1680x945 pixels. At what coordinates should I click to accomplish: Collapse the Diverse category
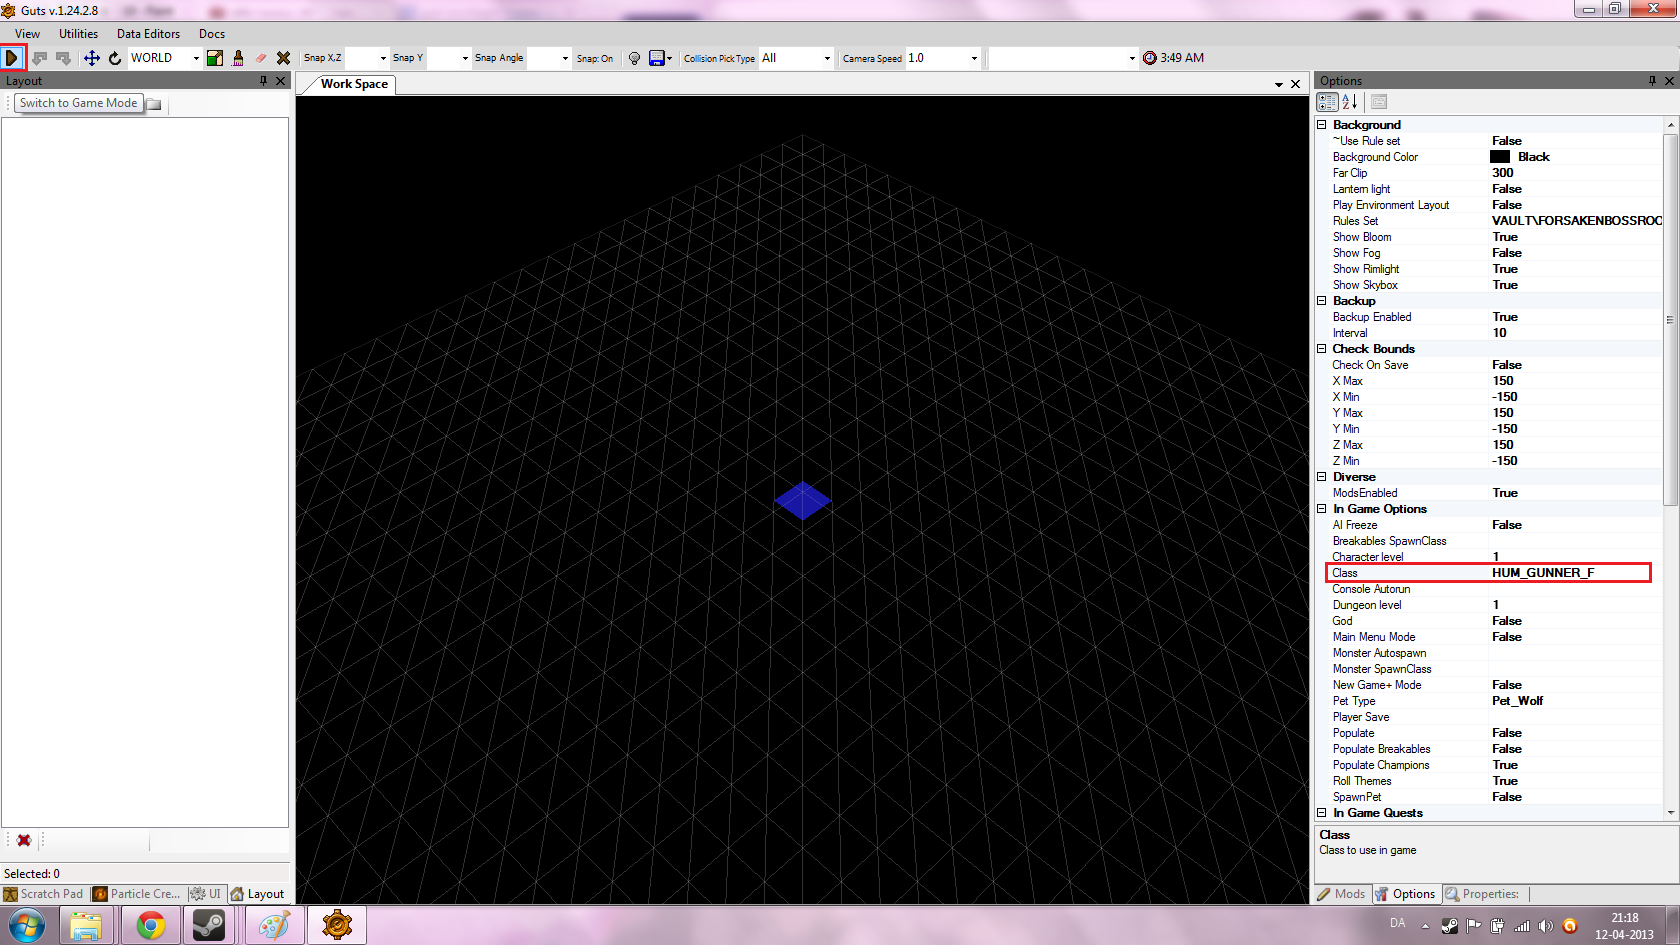click(x=1322, y=477)
